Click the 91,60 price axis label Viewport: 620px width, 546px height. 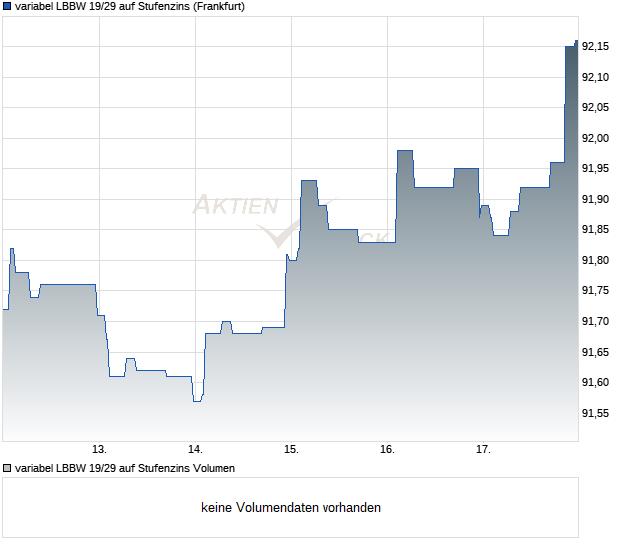coord(595,382)
